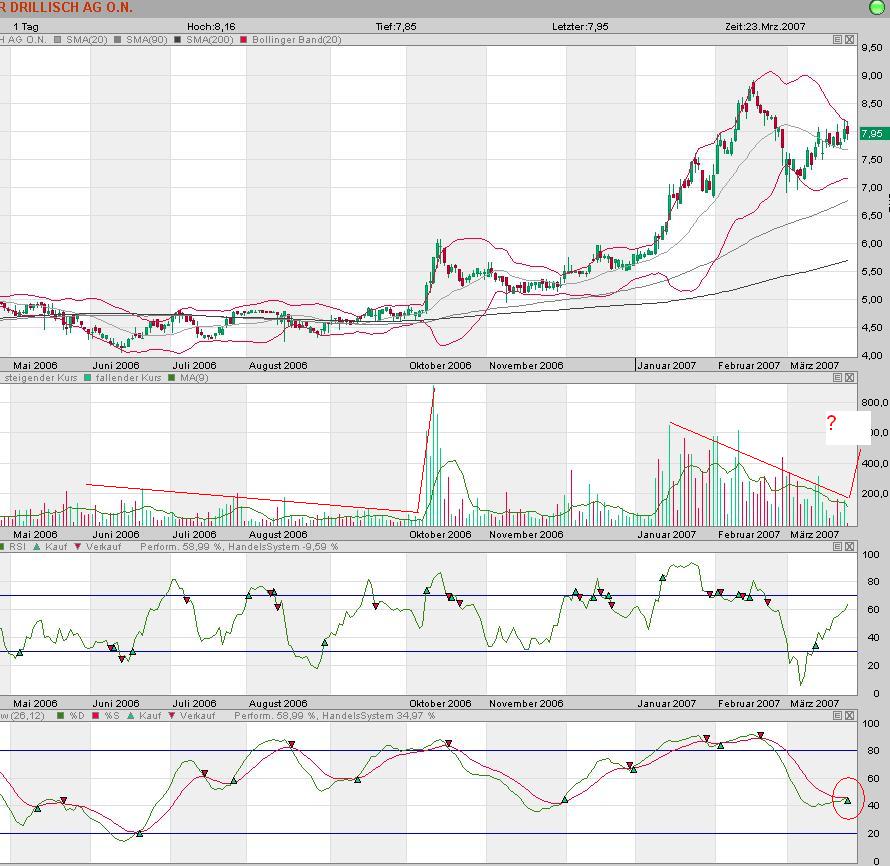Click the 'Hoch:8,16' value
Viewport: 890px width, 866px height.
pyautogui.click(x=211, y=27)
